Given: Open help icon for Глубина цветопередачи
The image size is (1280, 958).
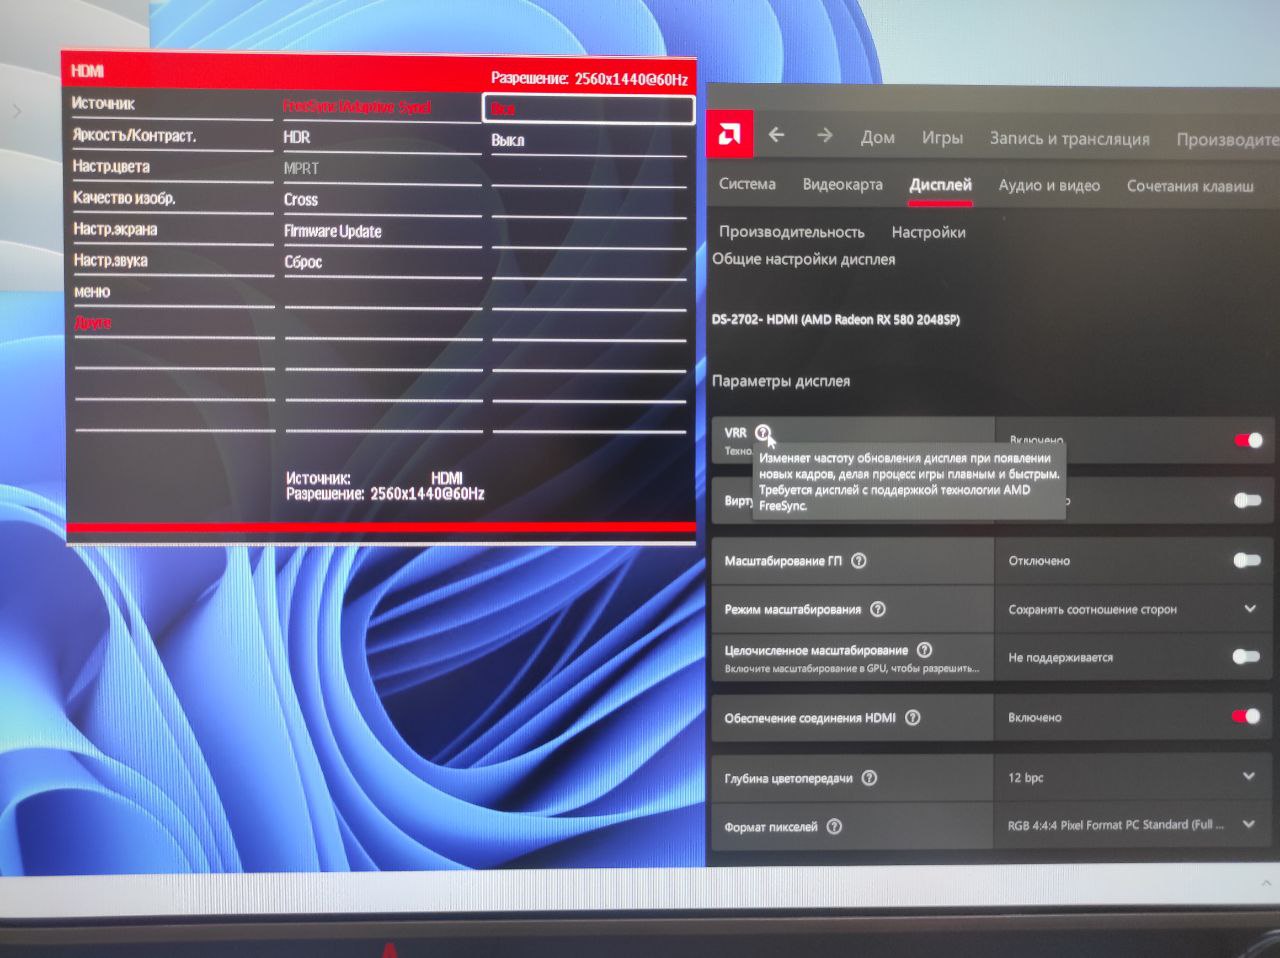Looking at the screenshot, I should [870, 778].
